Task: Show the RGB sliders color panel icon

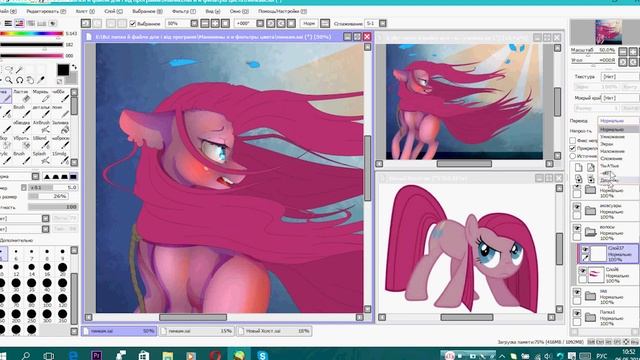Action: click(x=8, y=24)
